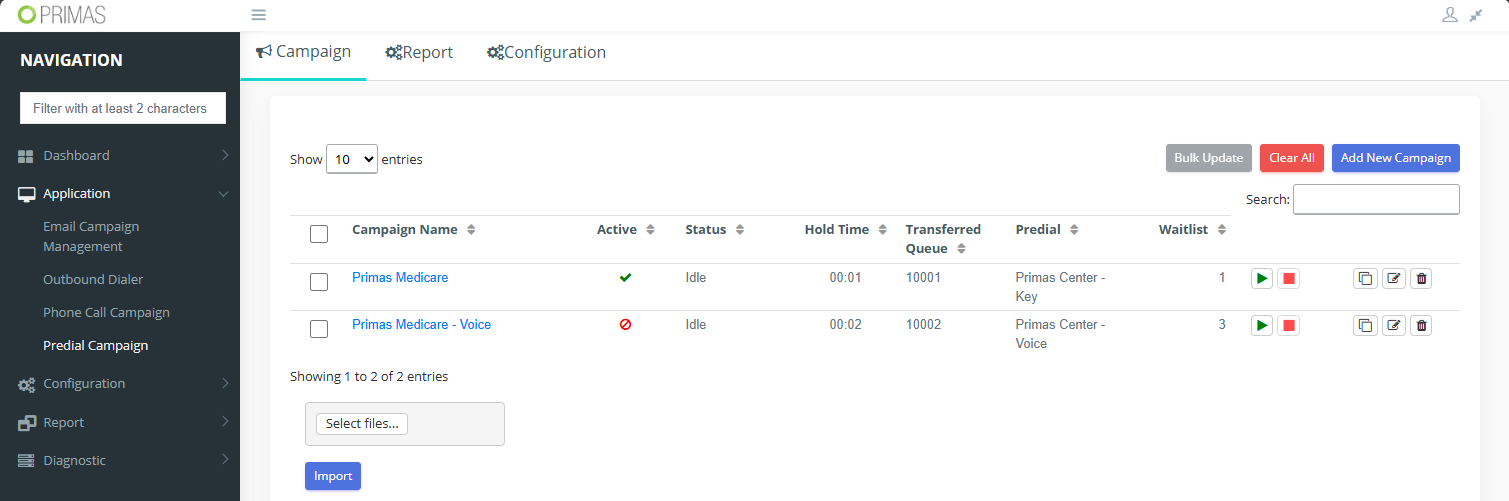Expand the Dashboard navigation section

pos(120,156)
